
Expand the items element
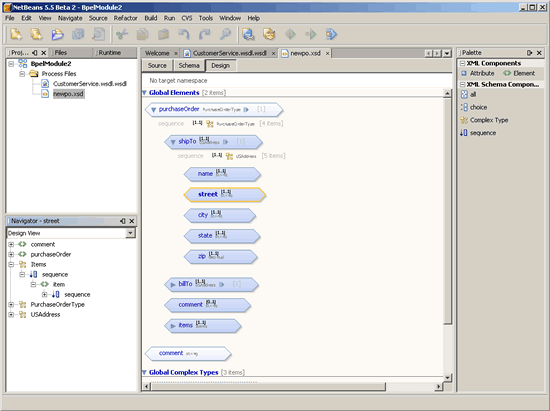(x=173, y=326)
